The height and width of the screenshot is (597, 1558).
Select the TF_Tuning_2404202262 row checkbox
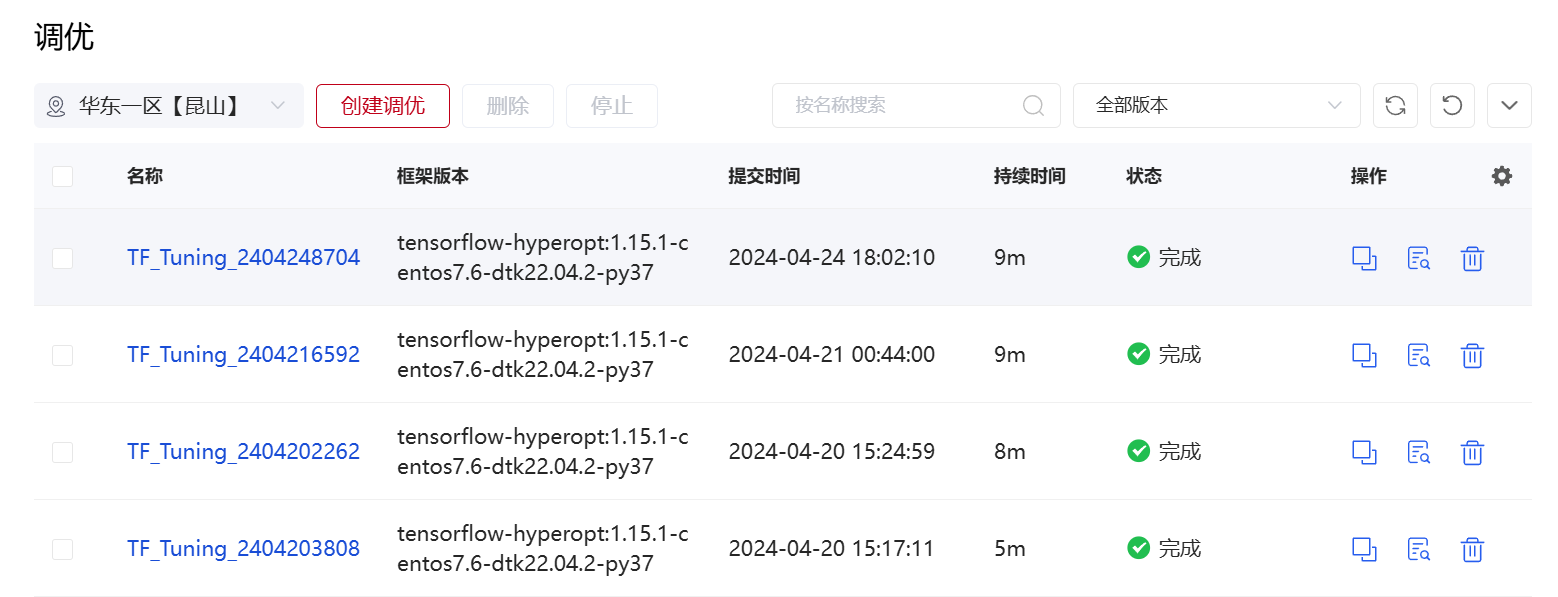pos(62,452)
